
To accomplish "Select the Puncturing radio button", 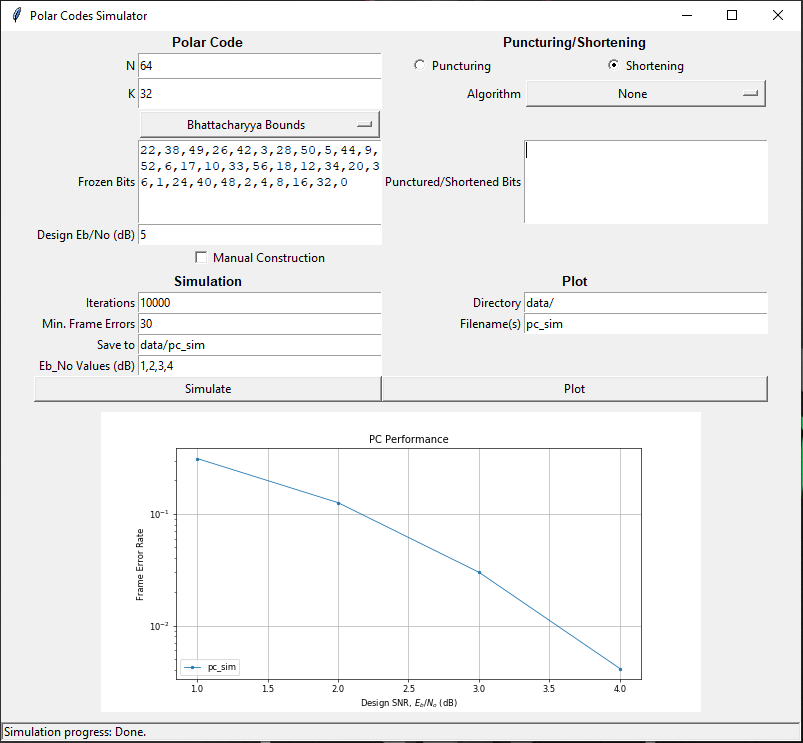I will 420,66.
